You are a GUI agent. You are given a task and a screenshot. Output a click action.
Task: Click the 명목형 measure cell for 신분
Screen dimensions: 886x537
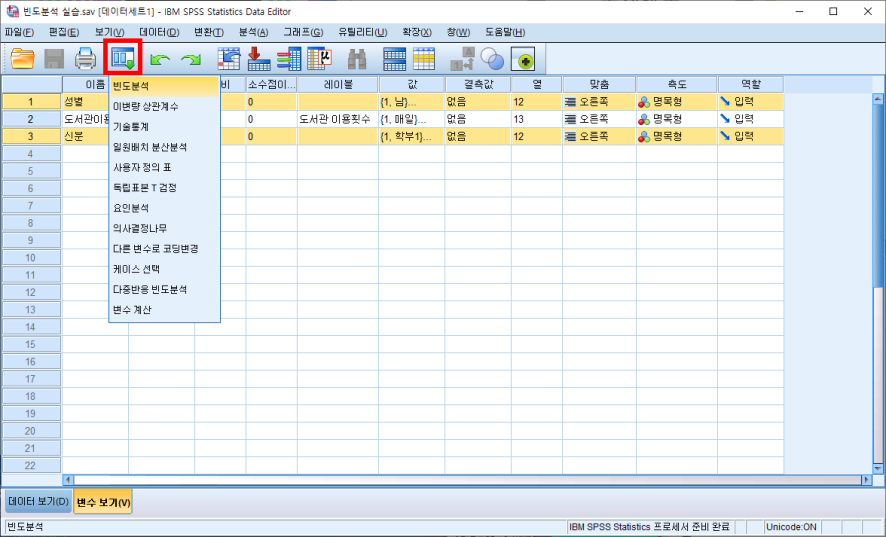pyautogui.click(x=677, y=136)
